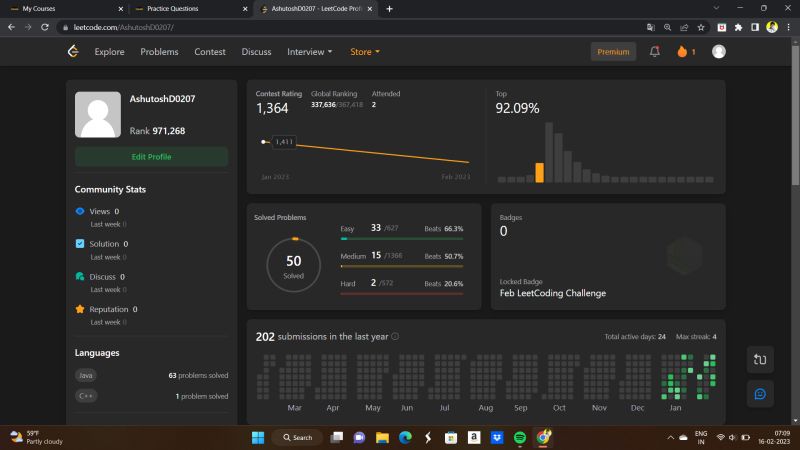Click the 1,411 rating data point
This screenshot has width=800, height=450.
(x=263, y=142)
